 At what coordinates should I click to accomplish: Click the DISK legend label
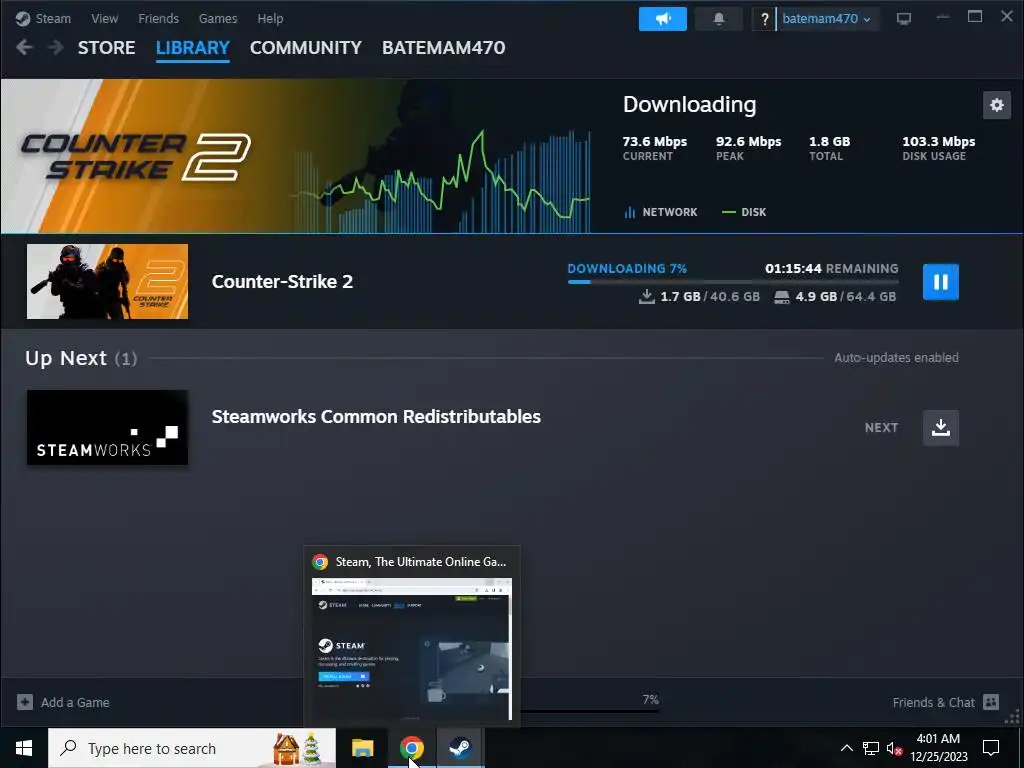tap(744, 212)
